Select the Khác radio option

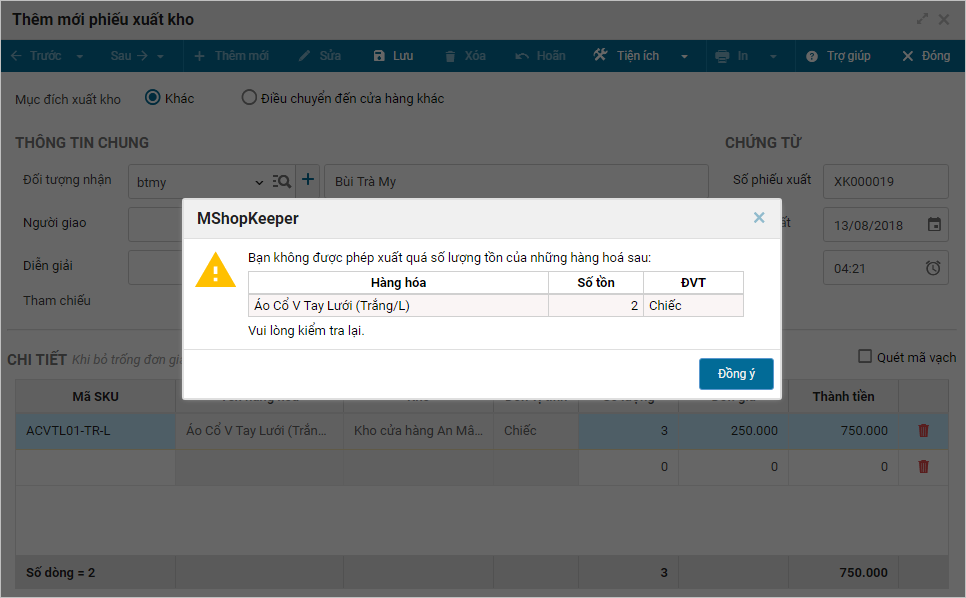click(152, 97)
